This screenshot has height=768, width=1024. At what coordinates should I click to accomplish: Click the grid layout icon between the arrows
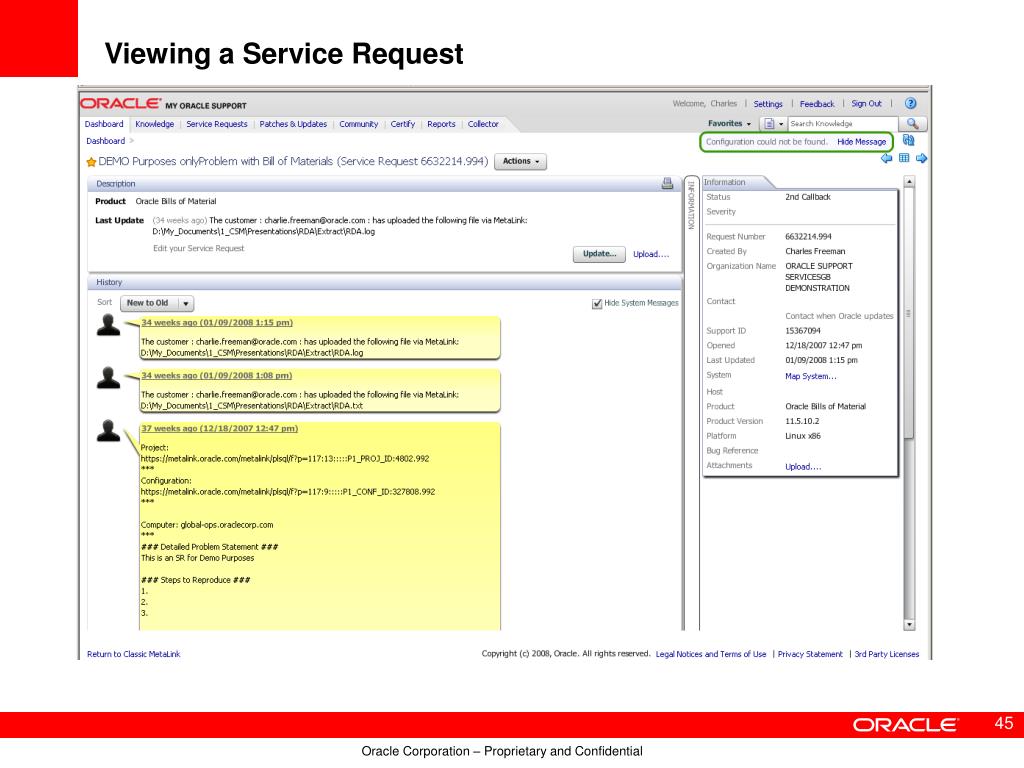[904, 158]
